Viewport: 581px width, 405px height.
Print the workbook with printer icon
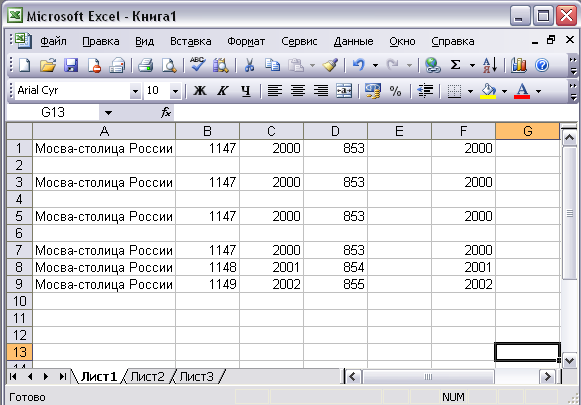146,65
